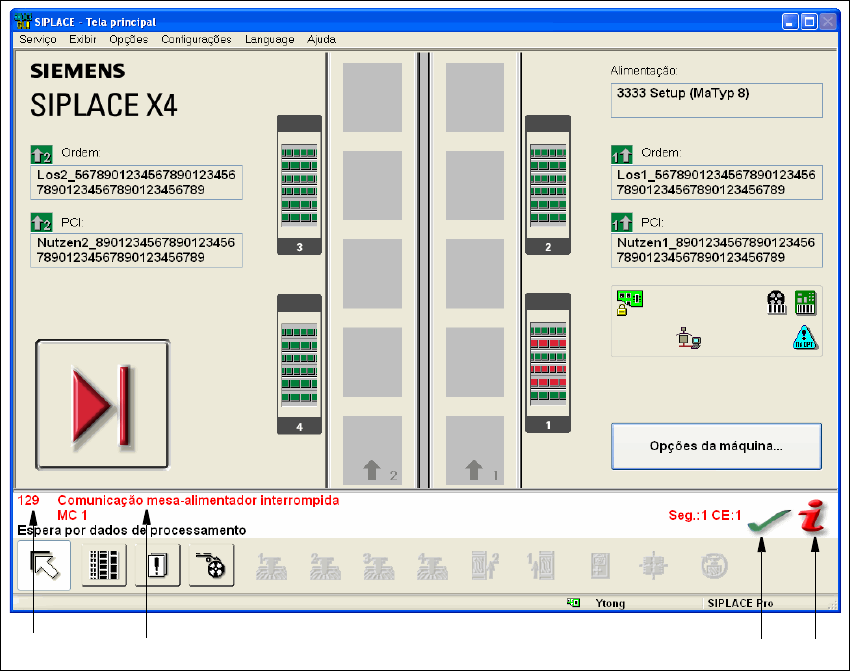The image size is (850, 671).
Task: Open the Opções menu
Action: [x=128, y=40]
